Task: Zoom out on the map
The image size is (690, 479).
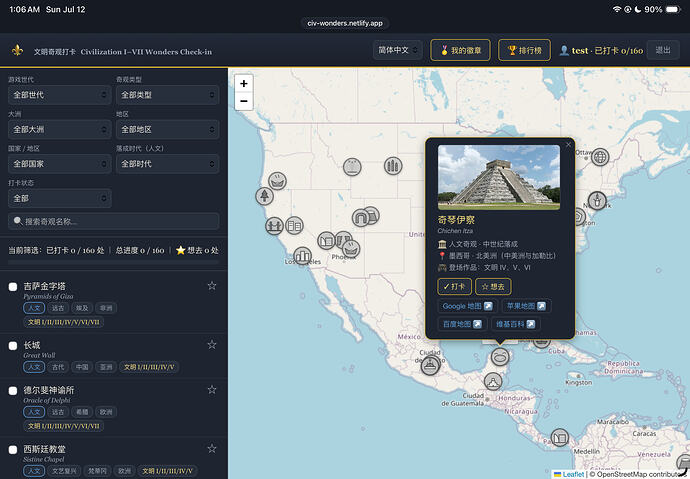Action: coord(243,101)
